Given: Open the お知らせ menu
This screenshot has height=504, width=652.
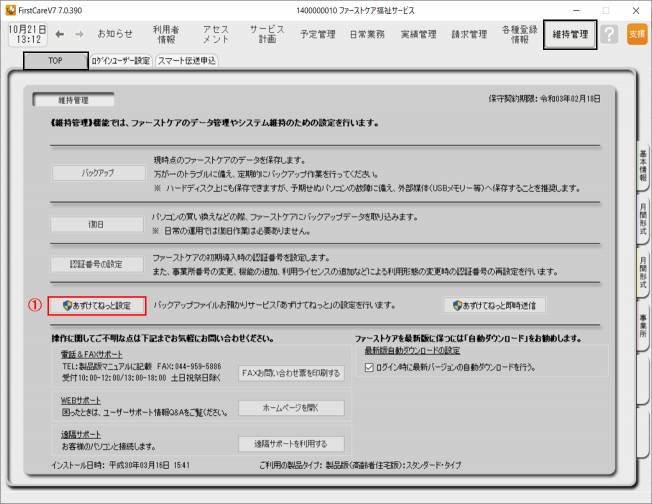Looking at the screenshot, I should [x=115, y=34].
